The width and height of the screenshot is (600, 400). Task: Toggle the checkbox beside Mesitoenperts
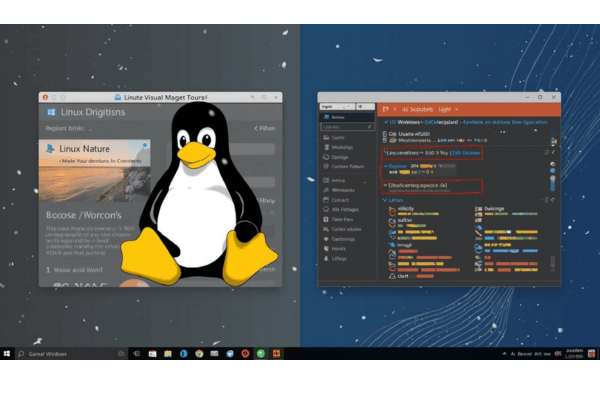point(385,140)
